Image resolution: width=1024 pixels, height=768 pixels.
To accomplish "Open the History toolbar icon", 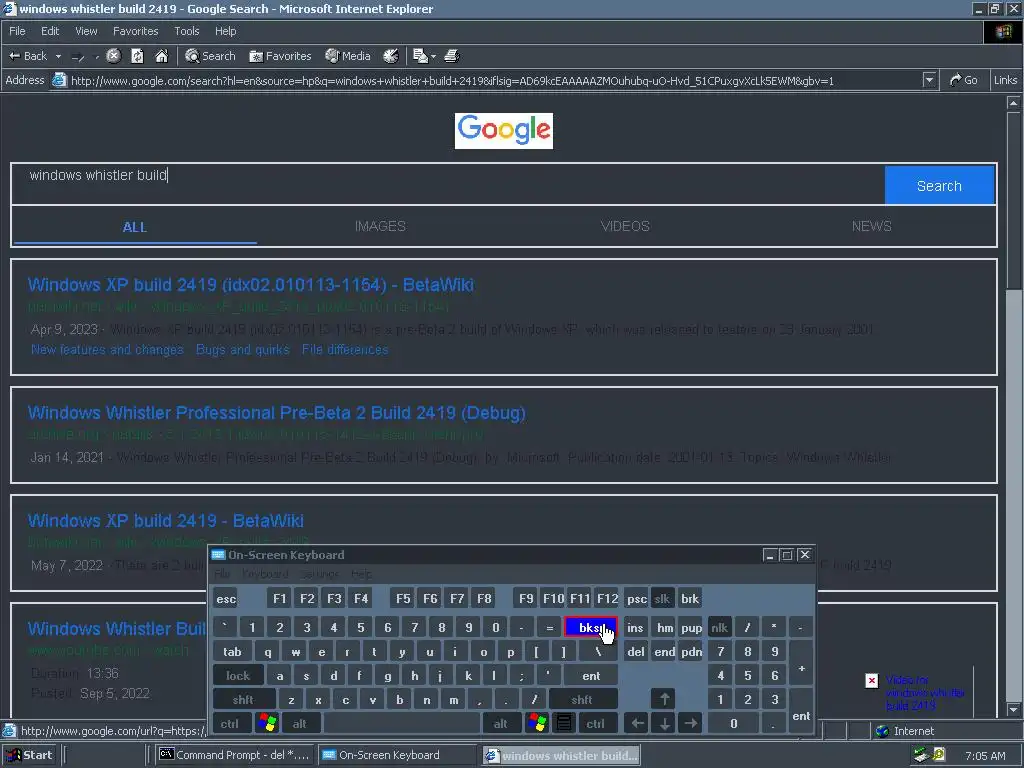I will coord(391,56).
